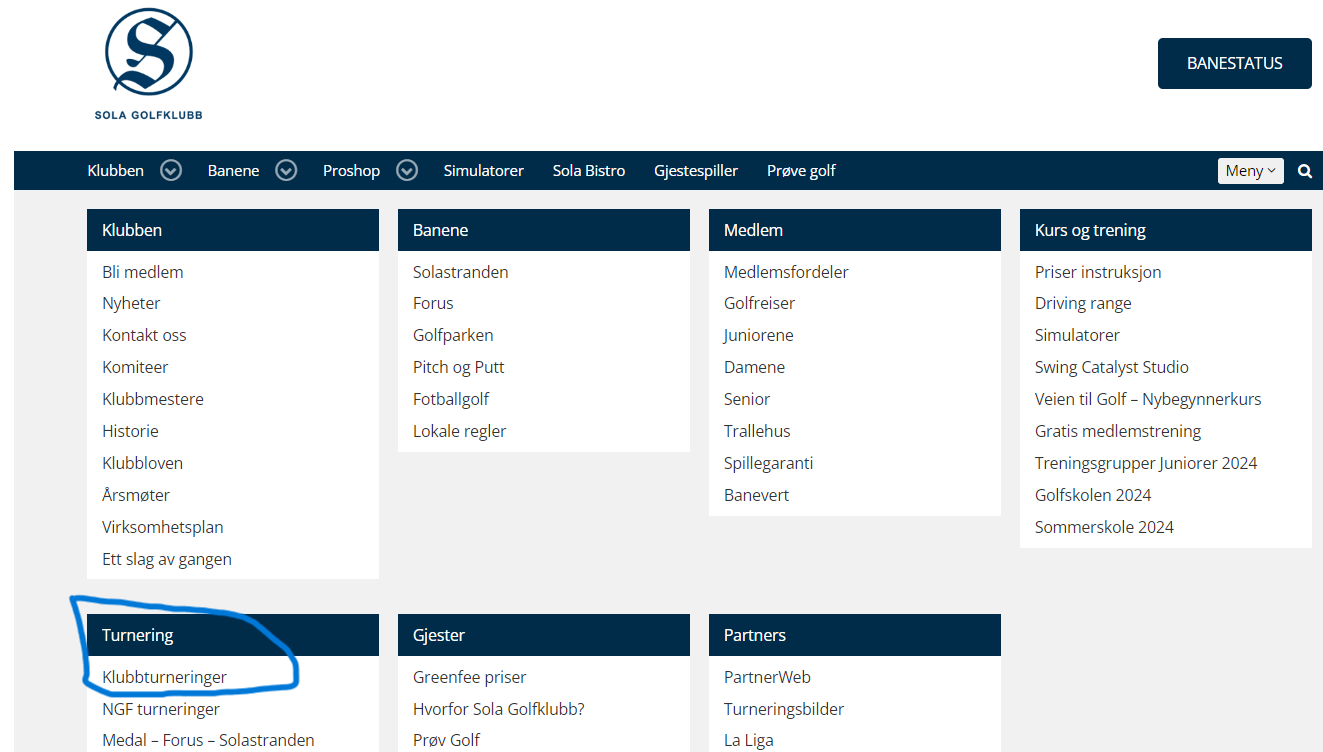Viewport: 1323px width, 752px height.
Task: Open Banene in the top navigation bar
Action: [233, 171]
